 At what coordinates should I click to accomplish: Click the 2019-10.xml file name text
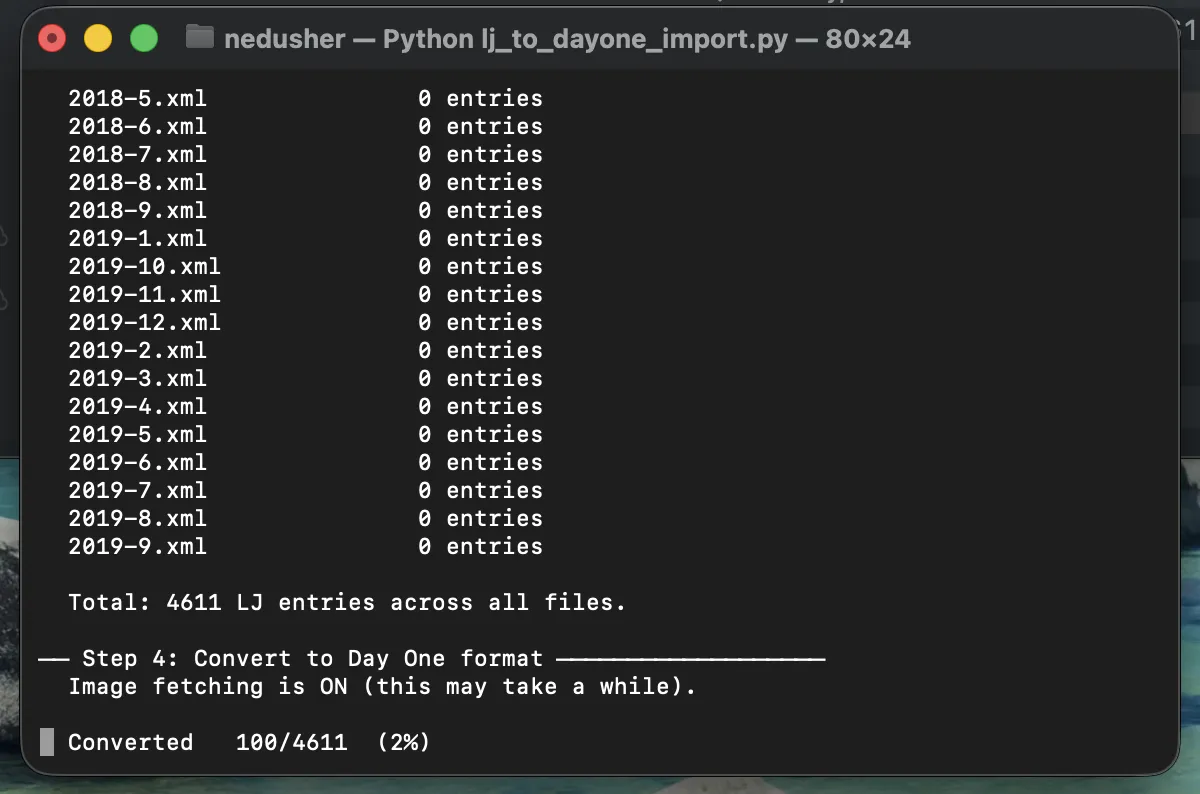[145, 266]
